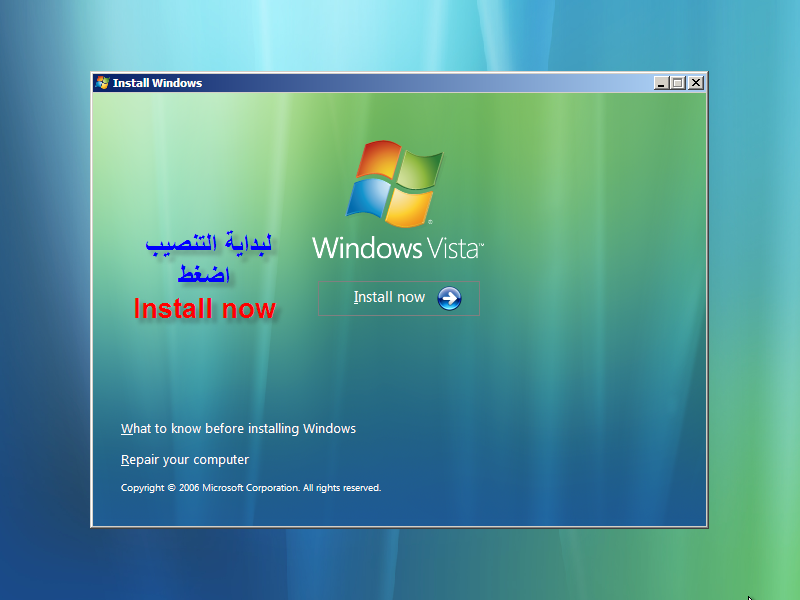
Task: Click the Windows flag icon in the title bar
Action: [102, 83]
